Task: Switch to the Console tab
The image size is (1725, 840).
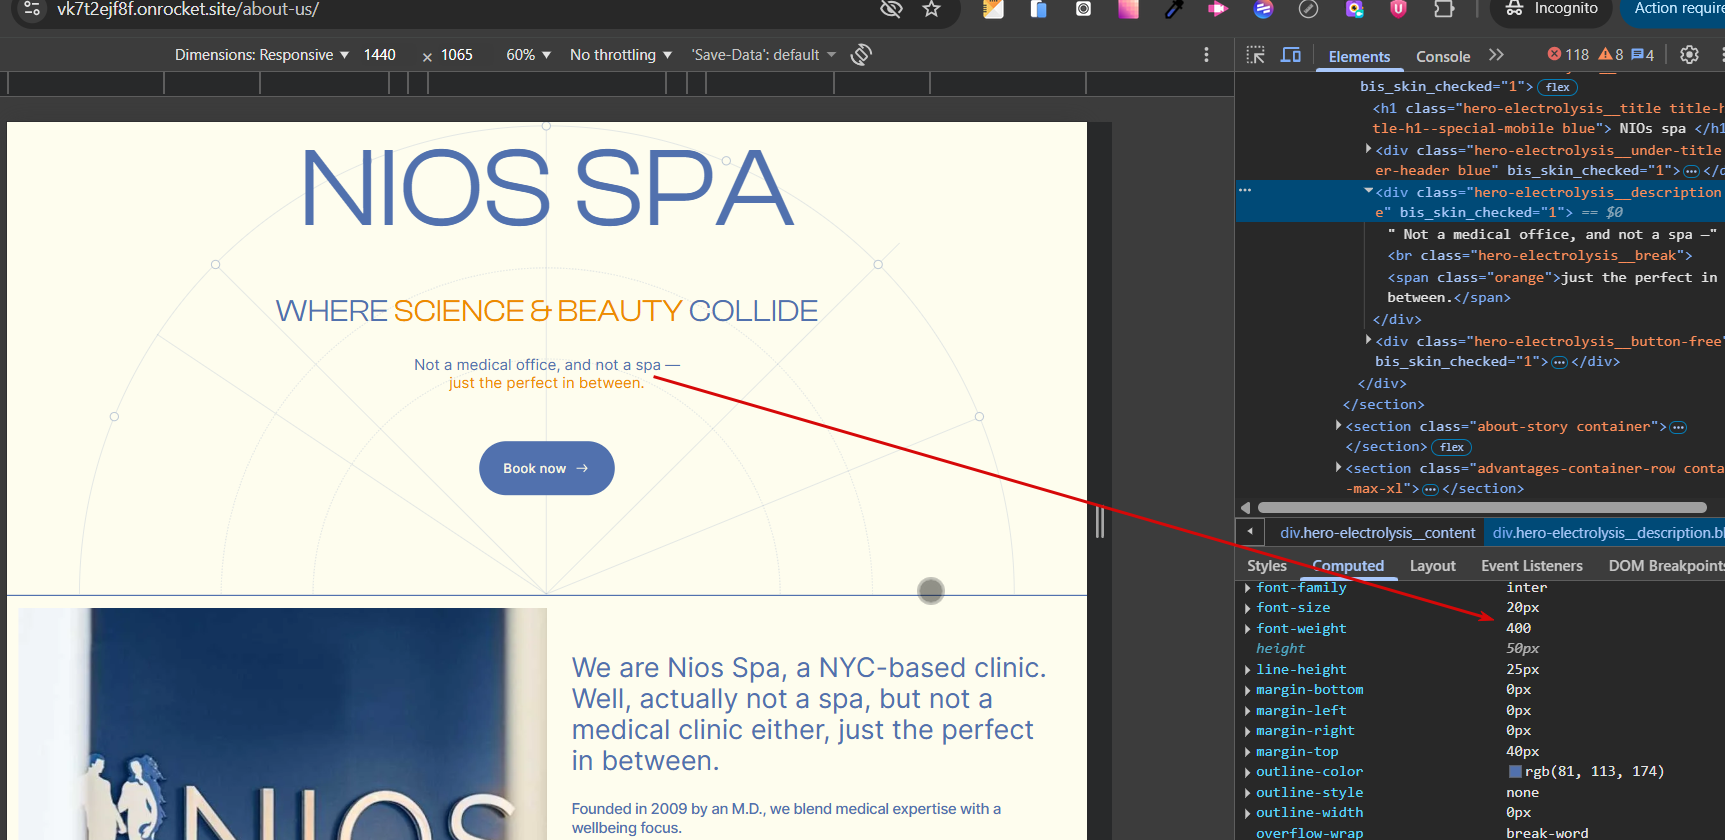Action: tap(1443, 57)
